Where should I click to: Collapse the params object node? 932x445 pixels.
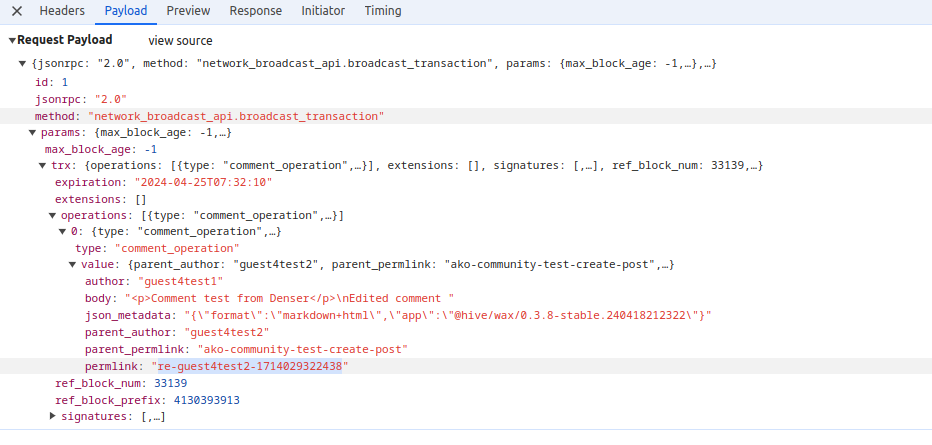(32, 132)
